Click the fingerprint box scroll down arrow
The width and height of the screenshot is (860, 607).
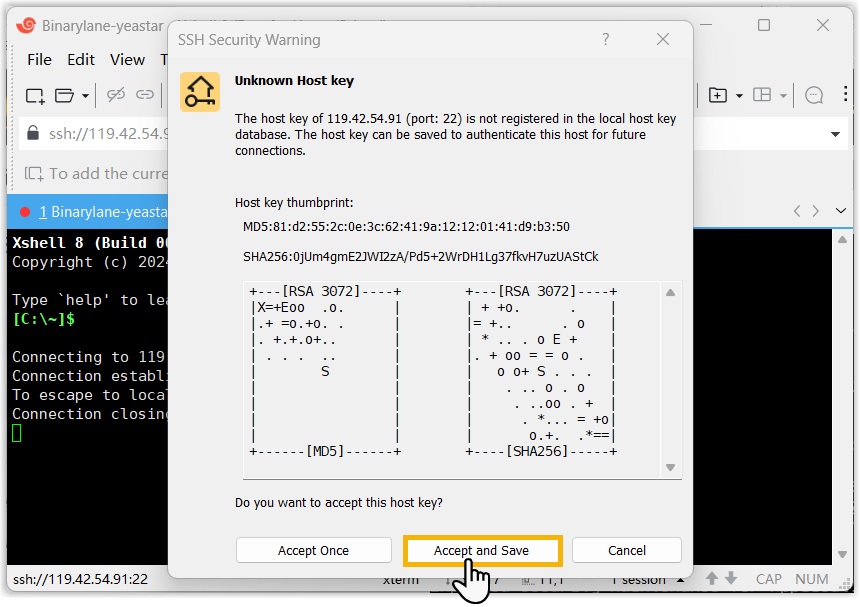pos(670,467)
